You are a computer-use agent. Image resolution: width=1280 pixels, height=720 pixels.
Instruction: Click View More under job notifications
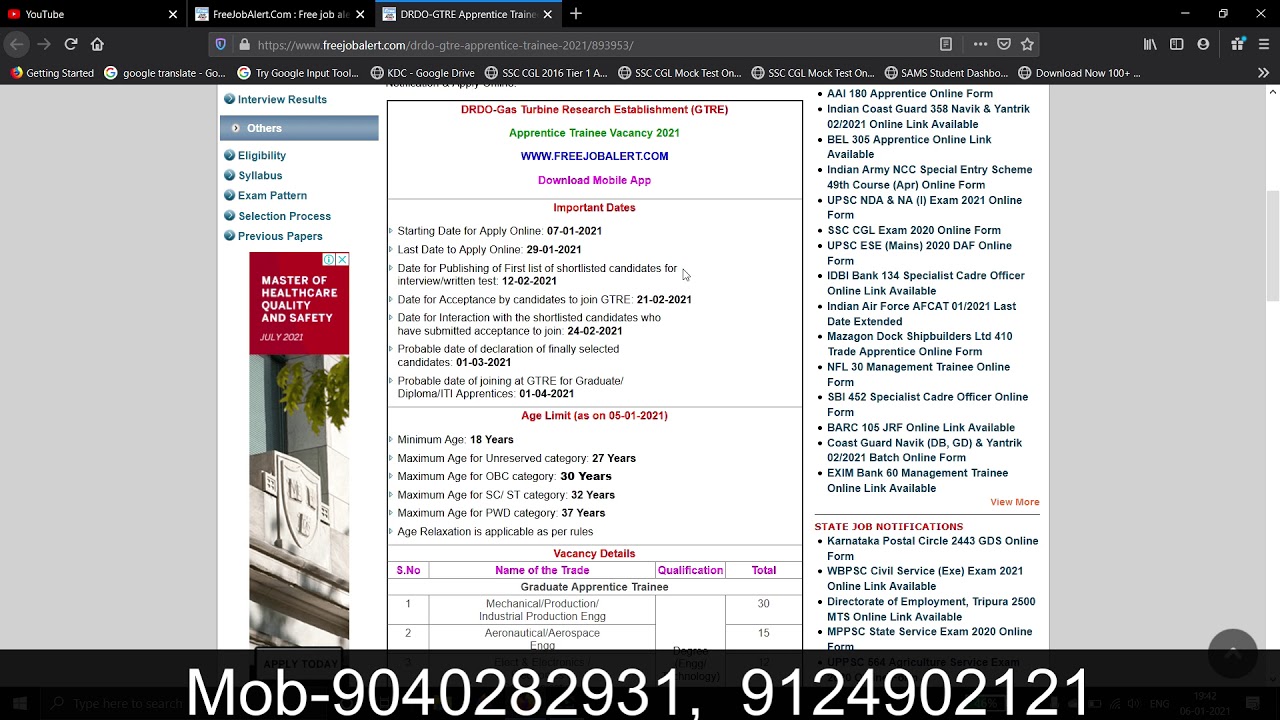(x=1014, y=502)
